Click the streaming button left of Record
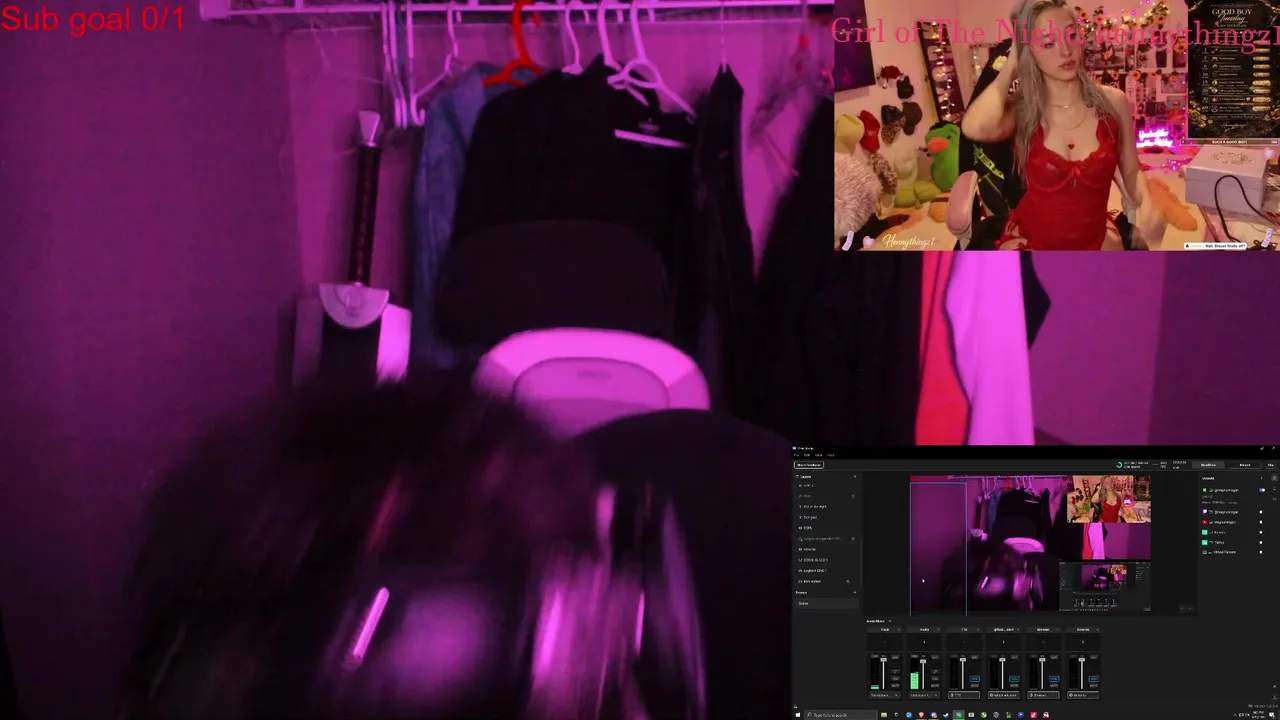 [x=1208, y=465]
